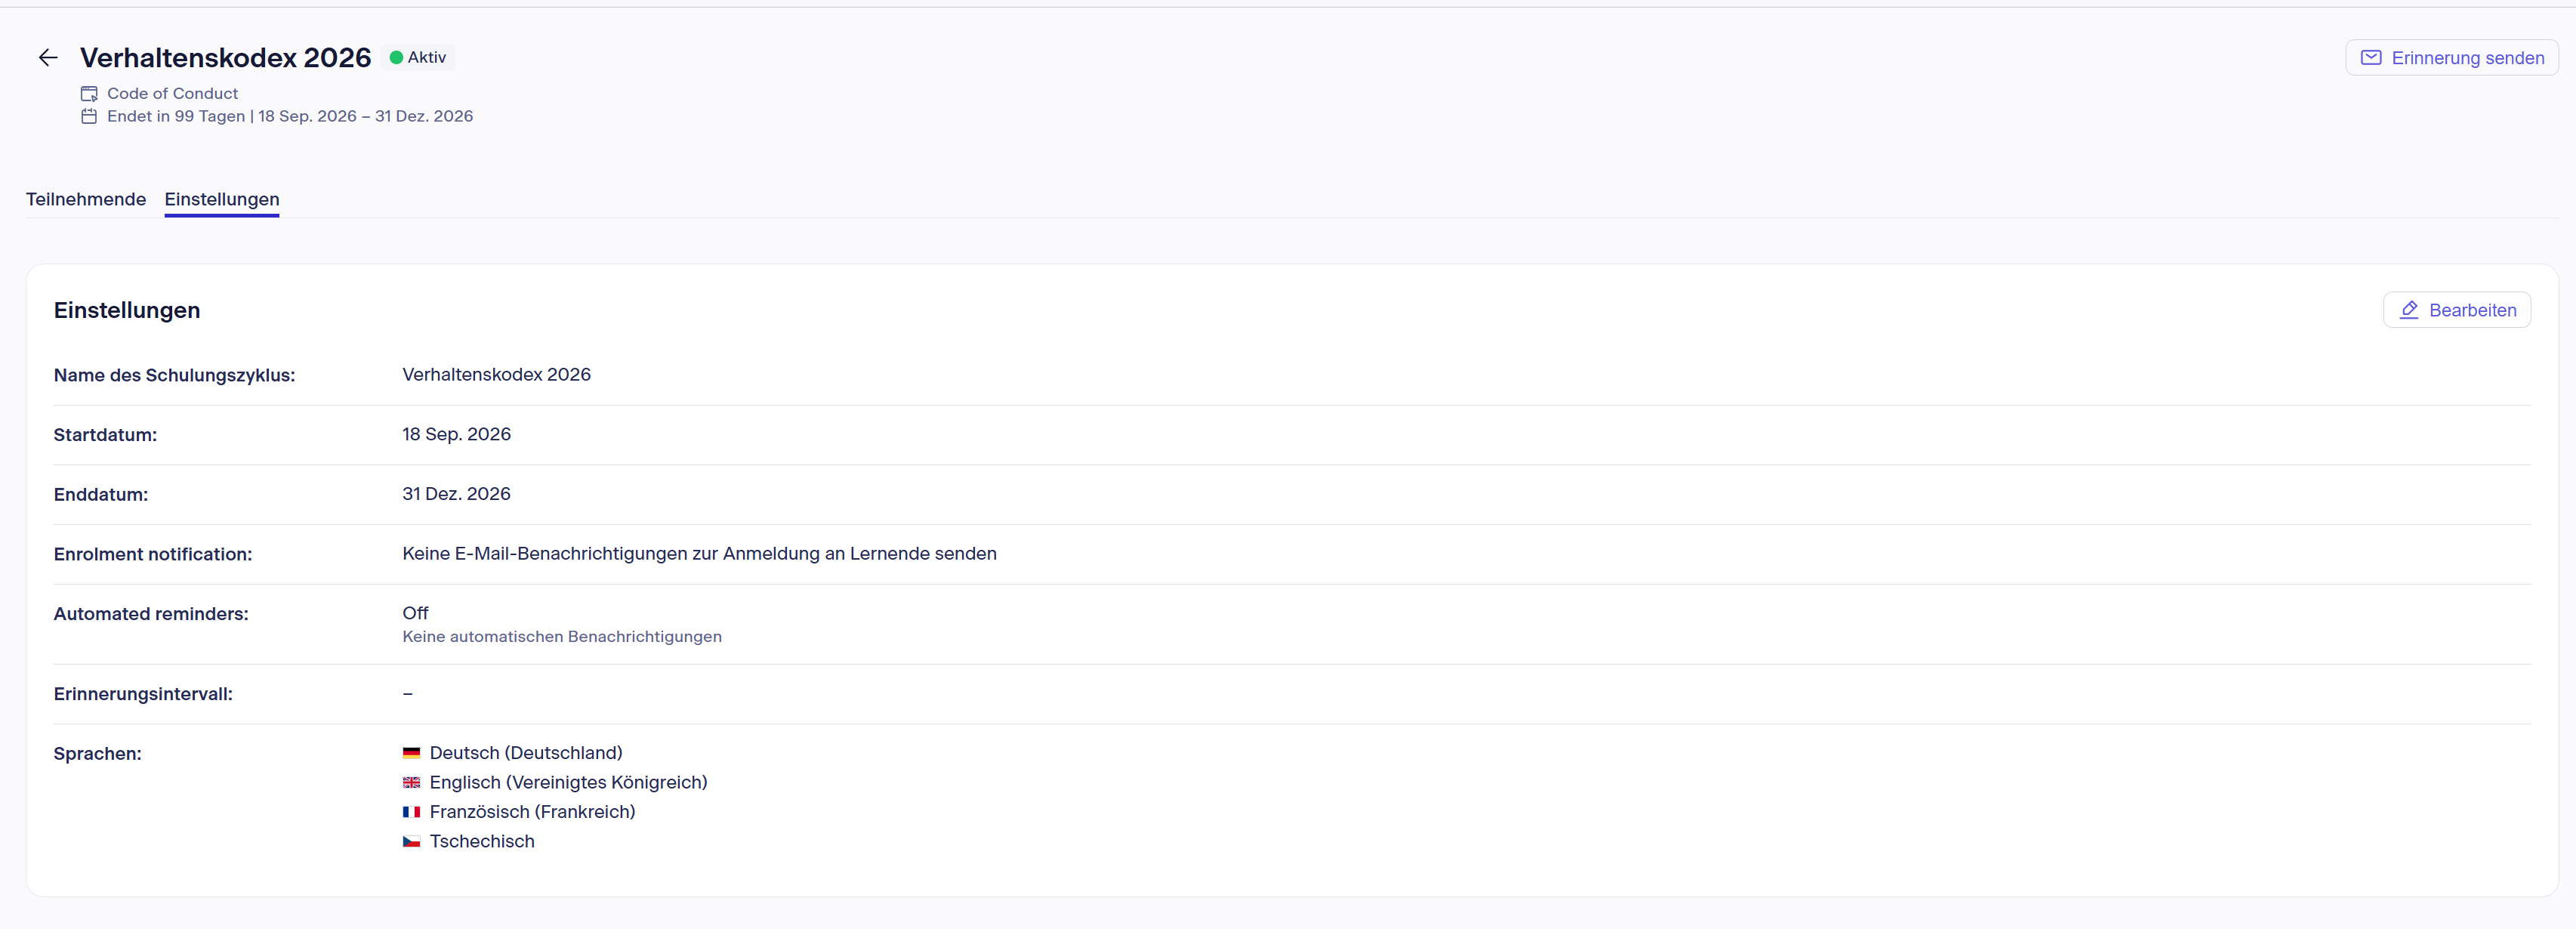Image resolution: width=2576 pixels, height=929 pixels.
Task: Click the green Aktiv status dot
Action: point(396,58)
